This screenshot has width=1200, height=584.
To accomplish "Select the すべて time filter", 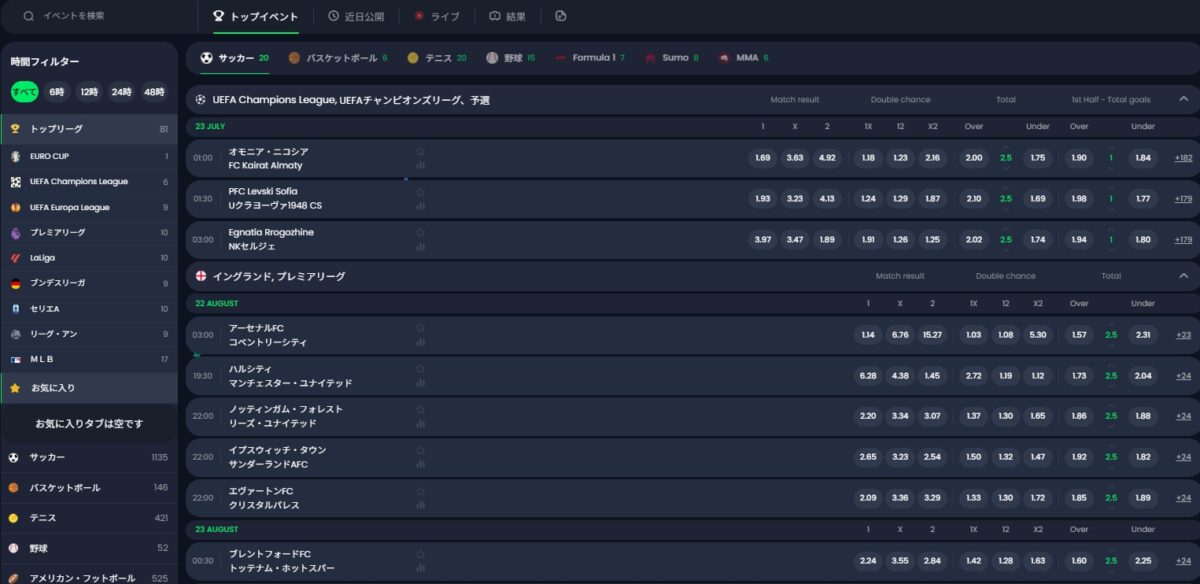I will pos(25,92).
